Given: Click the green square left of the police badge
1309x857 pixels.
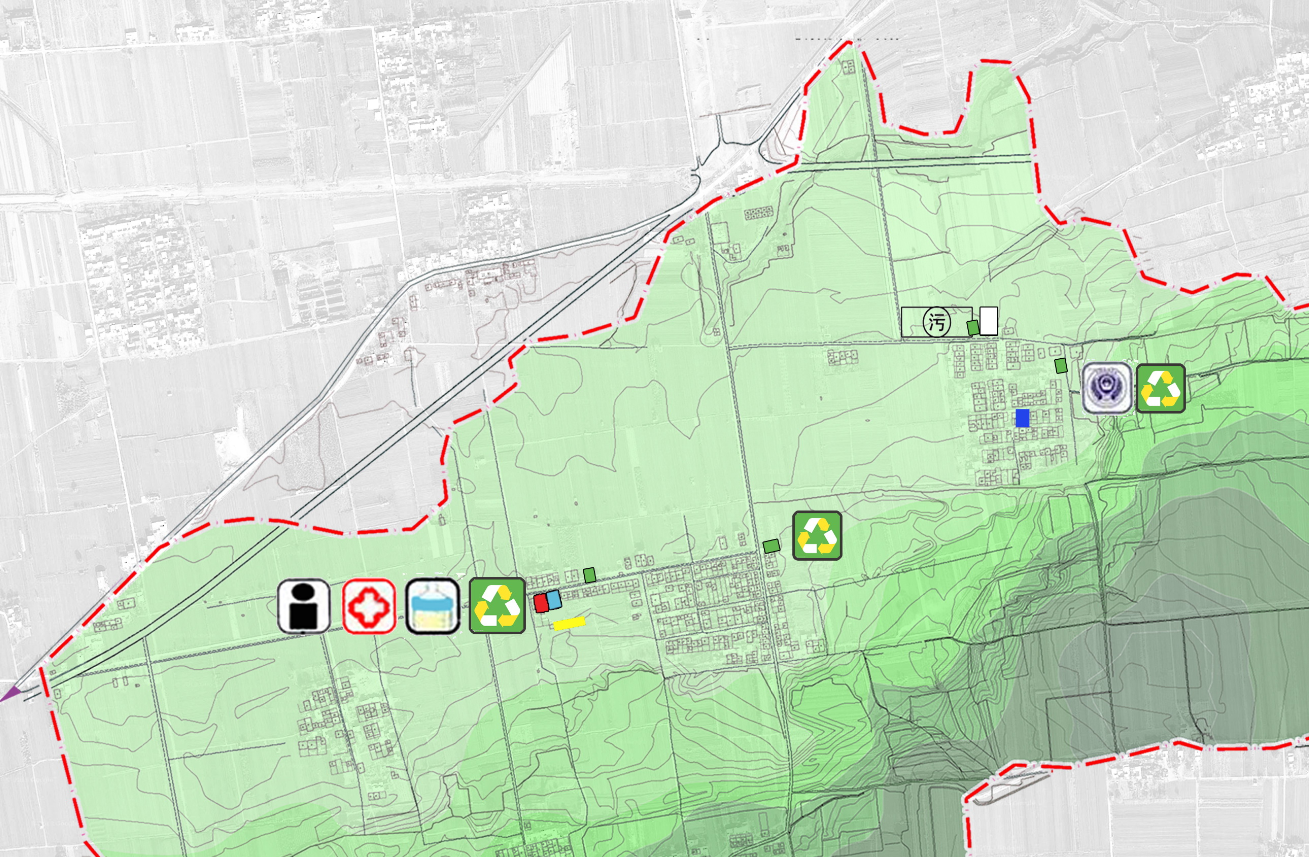Looking at the screenshot, I should (x=1061, y=366).
